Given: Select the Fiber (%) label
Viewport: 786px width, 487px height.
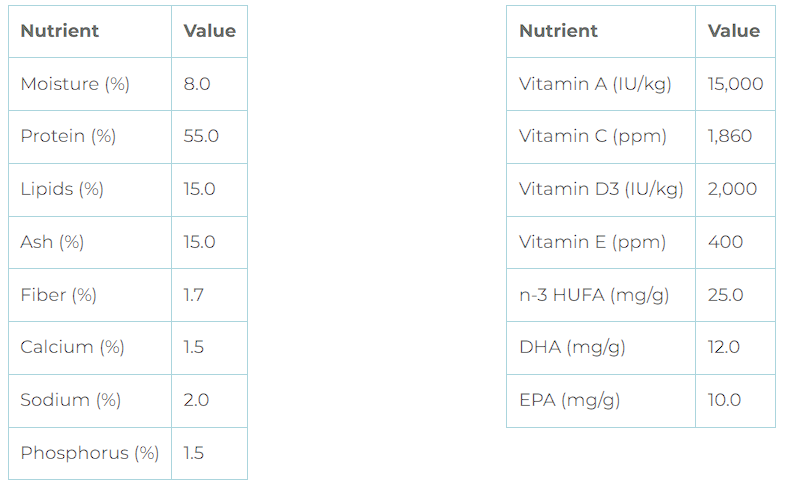Looking at the screenshot, I should [58, 295].
